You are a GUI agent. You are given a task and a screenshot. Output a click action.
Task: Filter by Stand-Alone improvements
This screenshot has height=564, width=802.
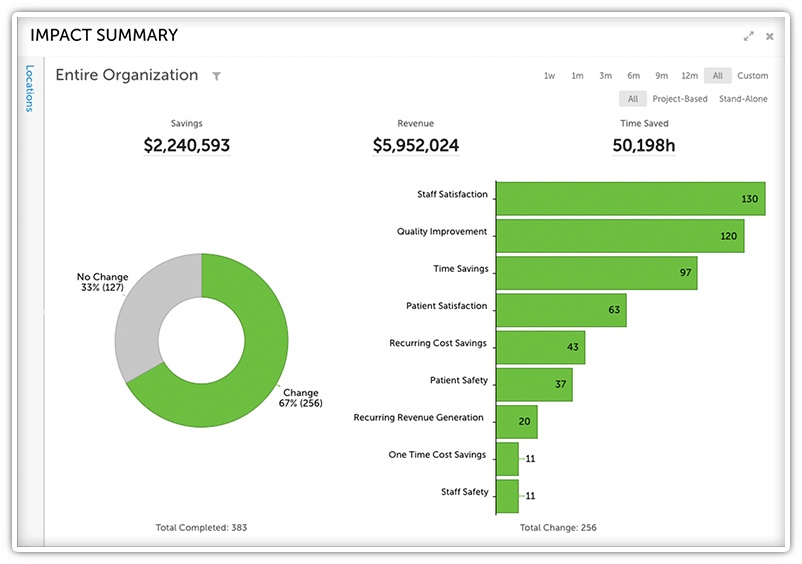743,99
